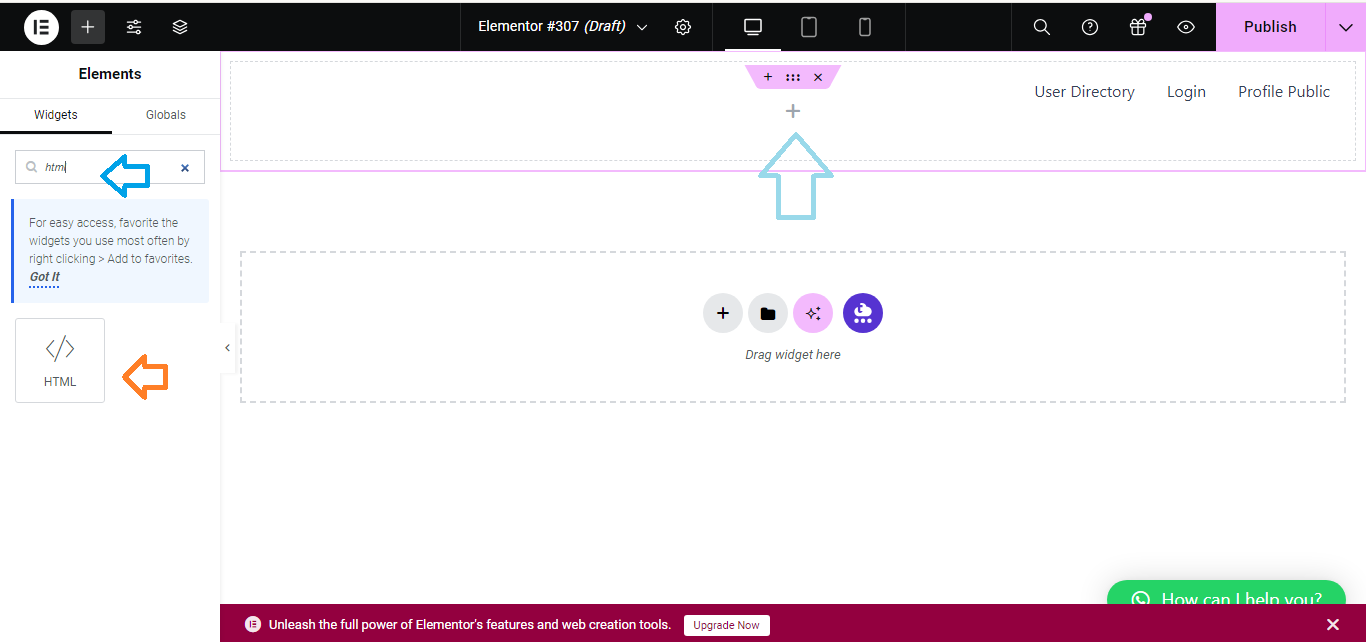Click the Elementor logo icon
This screenshot has width=1366, height=642.
[x=41, y=27]
